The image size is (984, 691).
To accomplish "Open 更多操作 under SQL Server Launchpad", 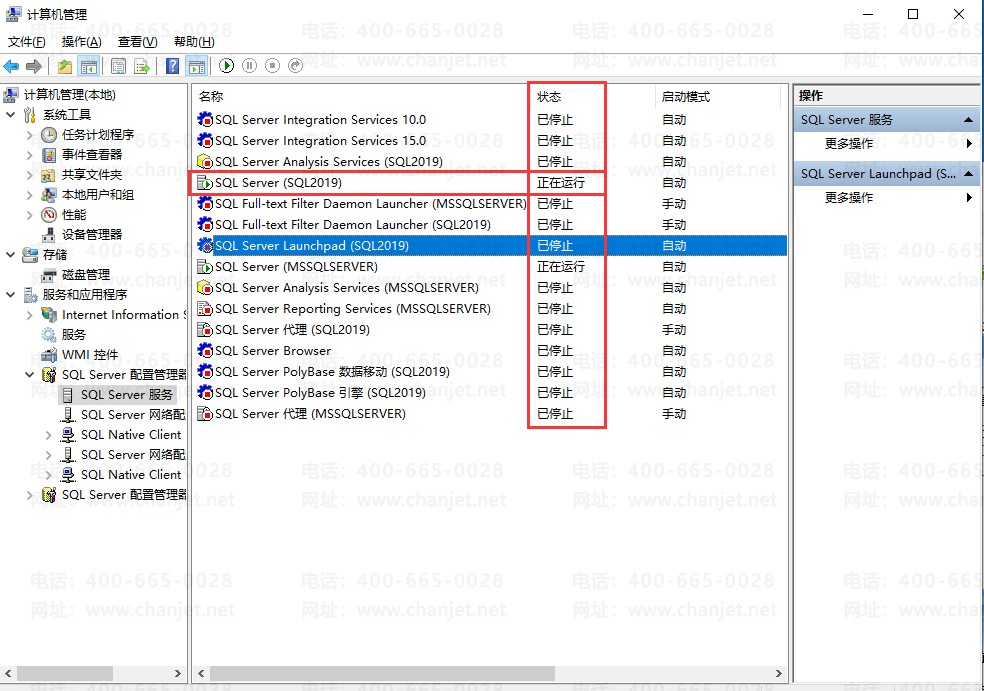I will [x=848, y=198].
